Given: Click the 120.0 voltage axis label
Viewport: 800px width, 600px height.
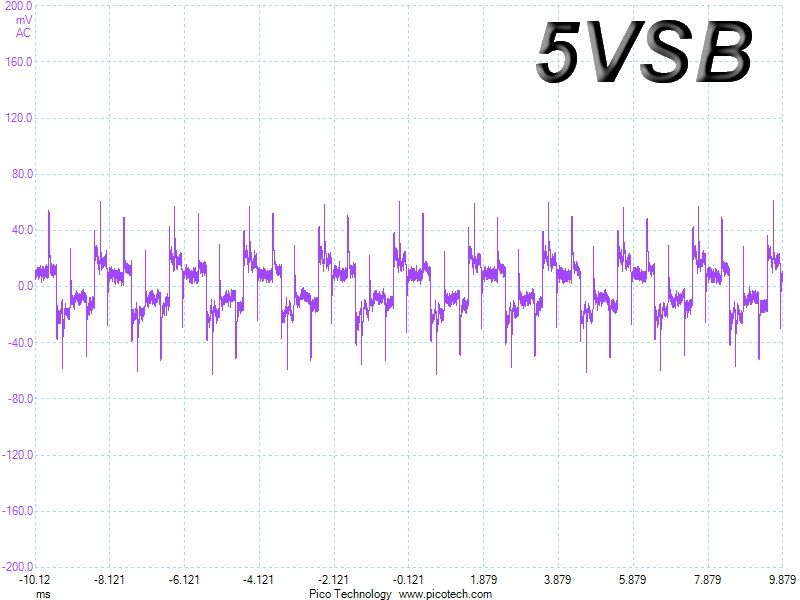Looking at the screenshot, I should 19,118.
